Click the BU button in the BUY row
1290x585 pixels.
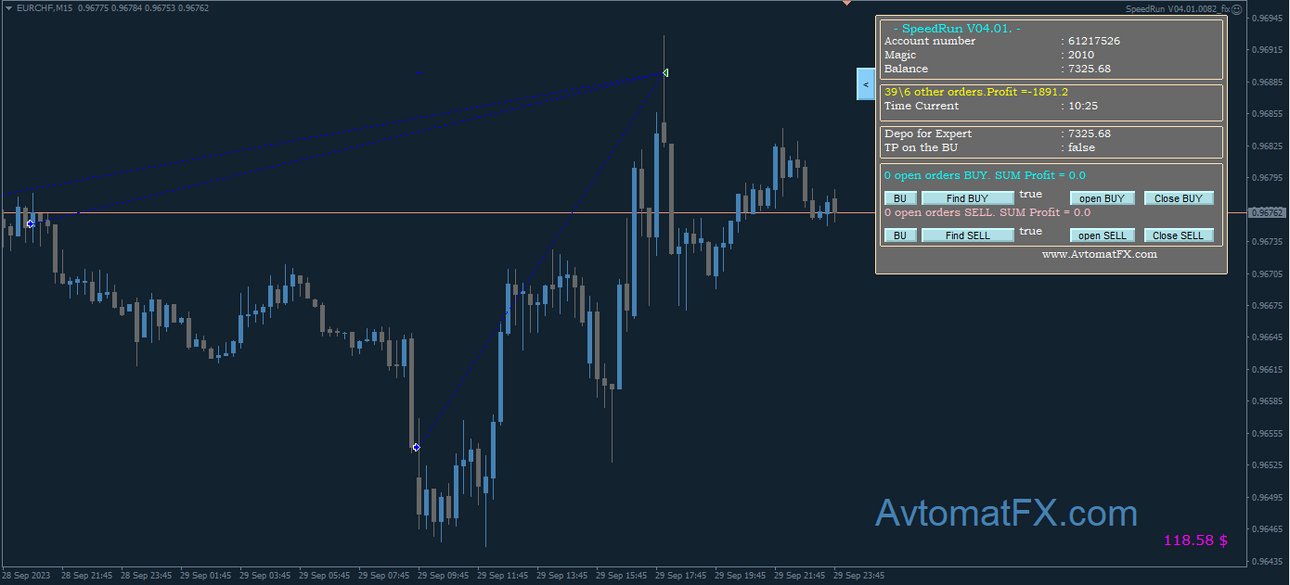click(x=900, y=198)
